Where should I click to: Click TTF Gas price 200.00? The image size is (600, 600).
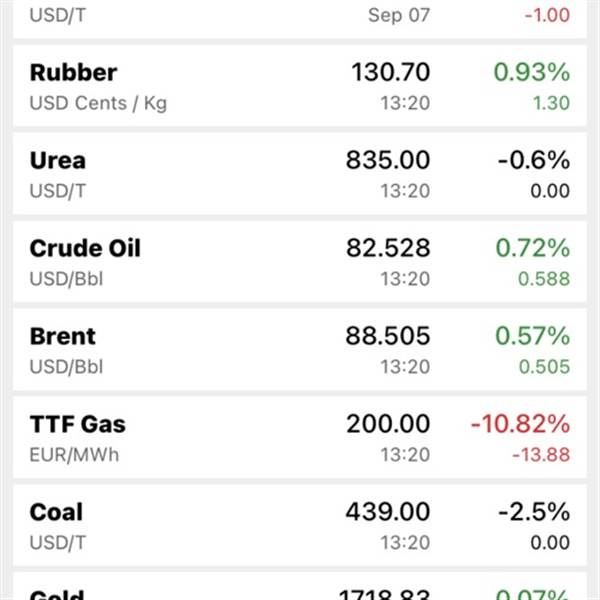(x=388, y=424)
